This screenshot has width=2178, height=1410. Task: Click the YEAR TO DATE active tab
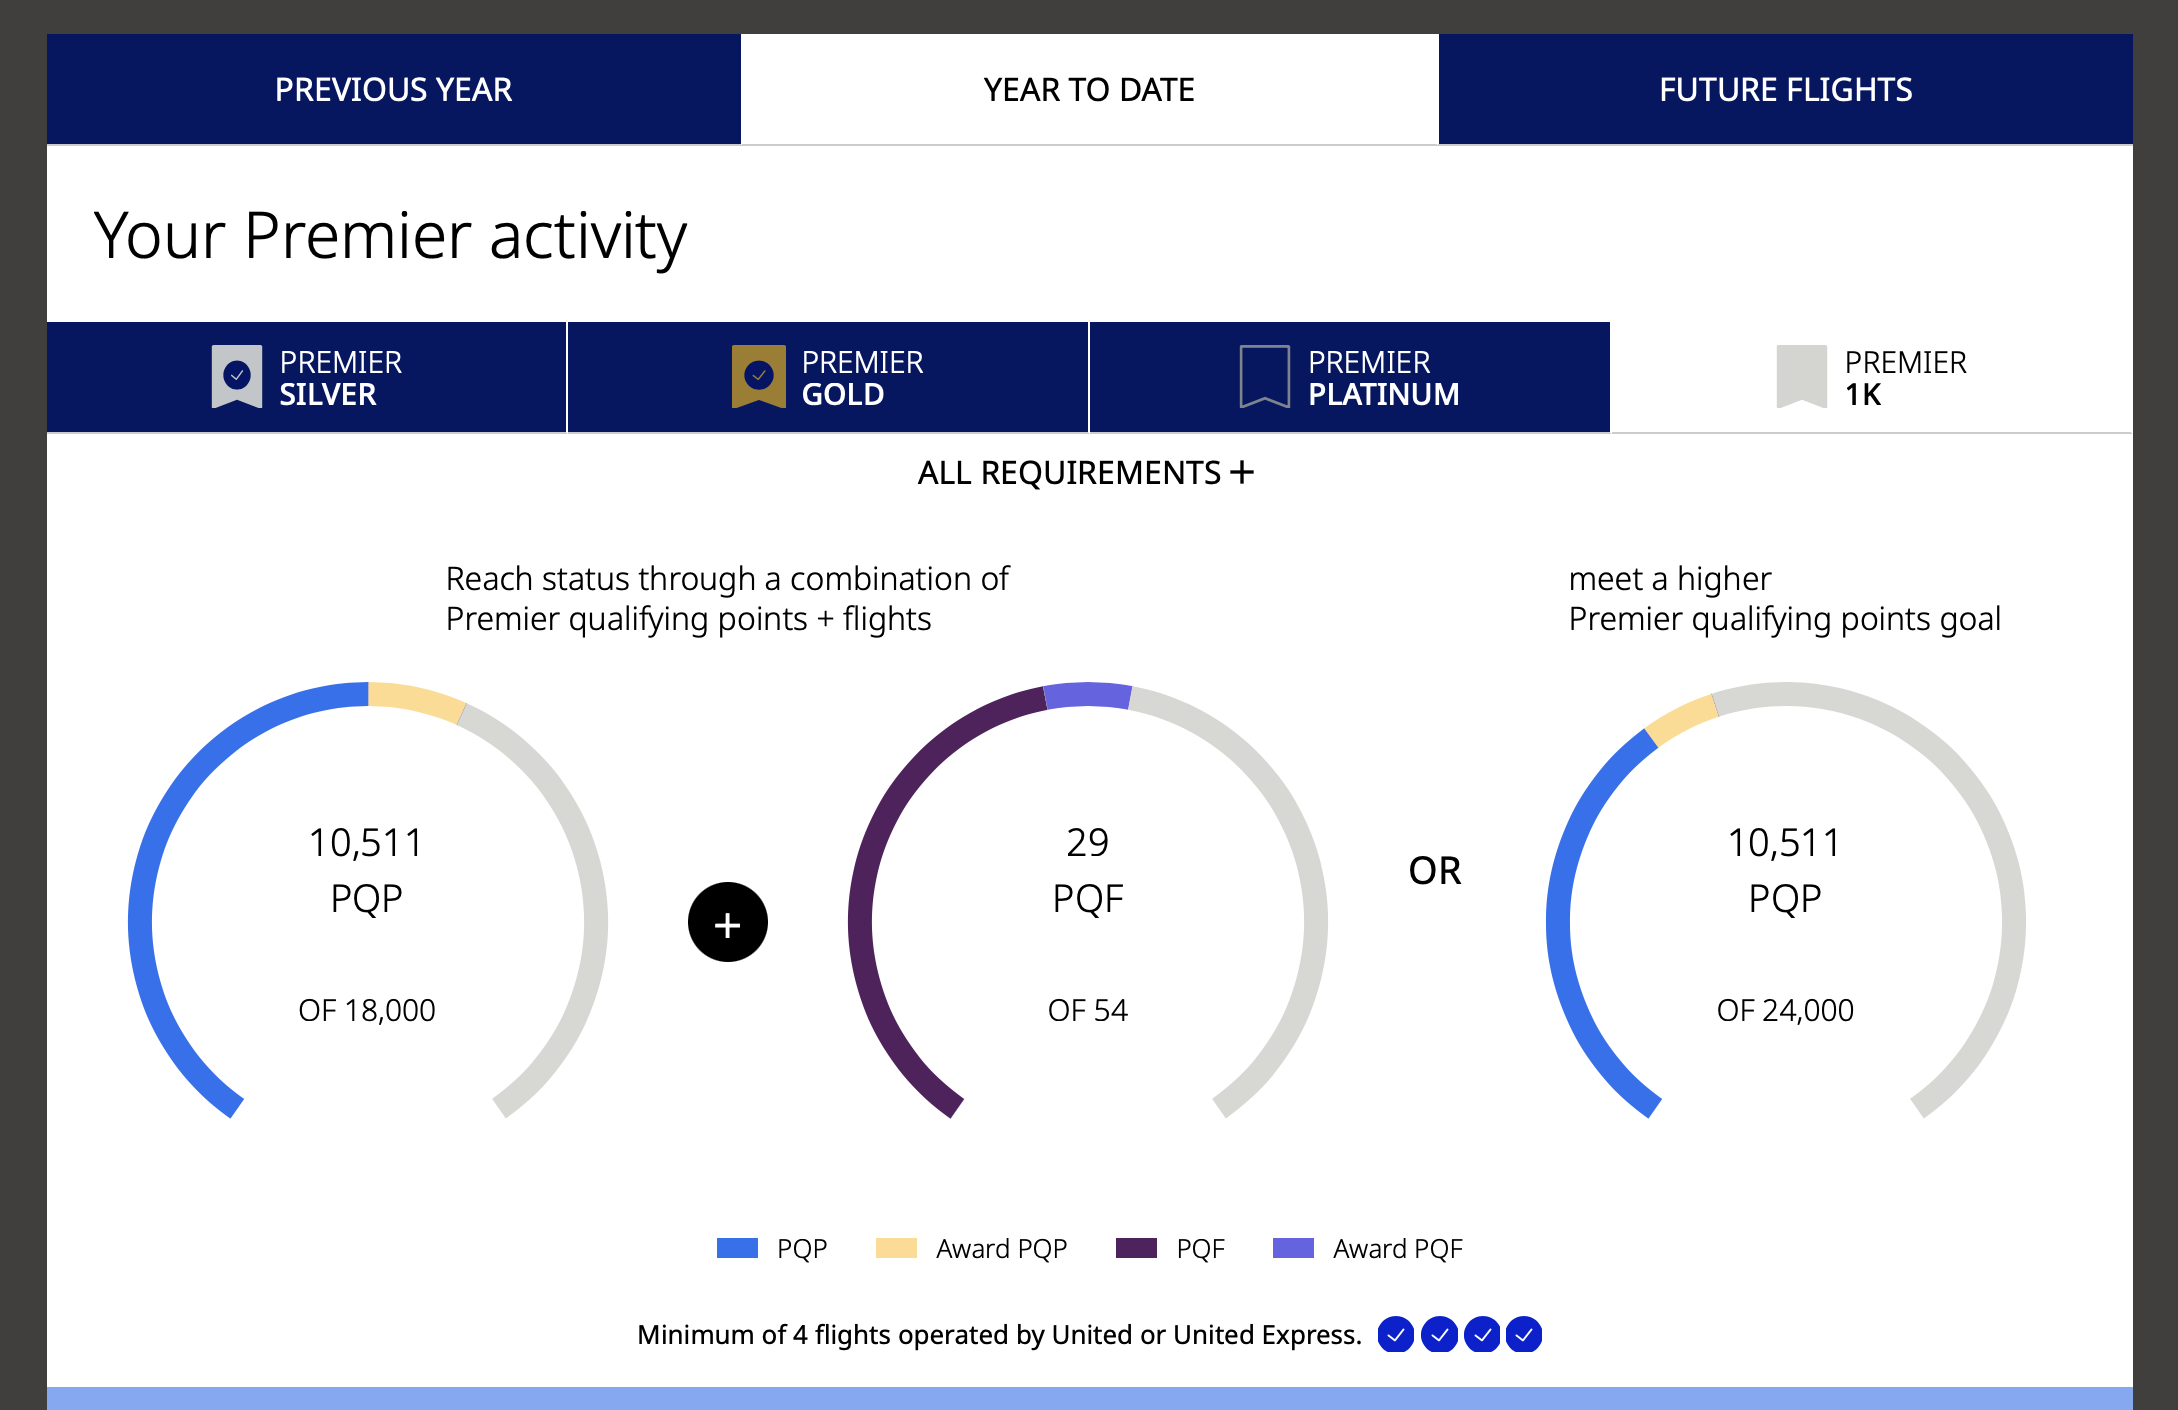pos(1089,89)
